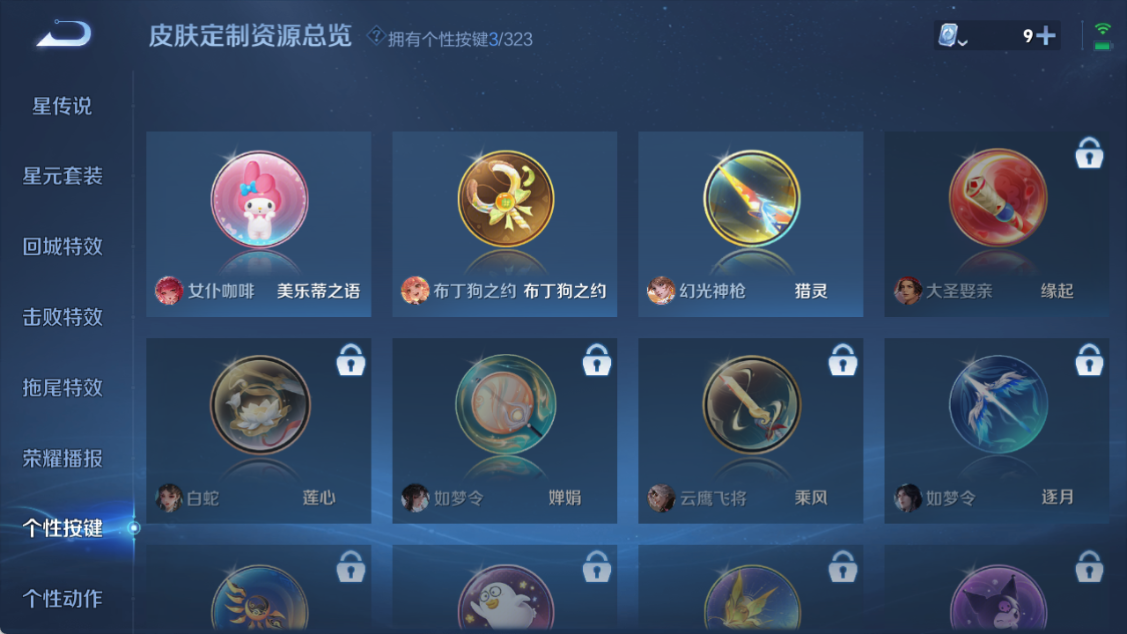Open the 个性动作 tab

point(63,598)
